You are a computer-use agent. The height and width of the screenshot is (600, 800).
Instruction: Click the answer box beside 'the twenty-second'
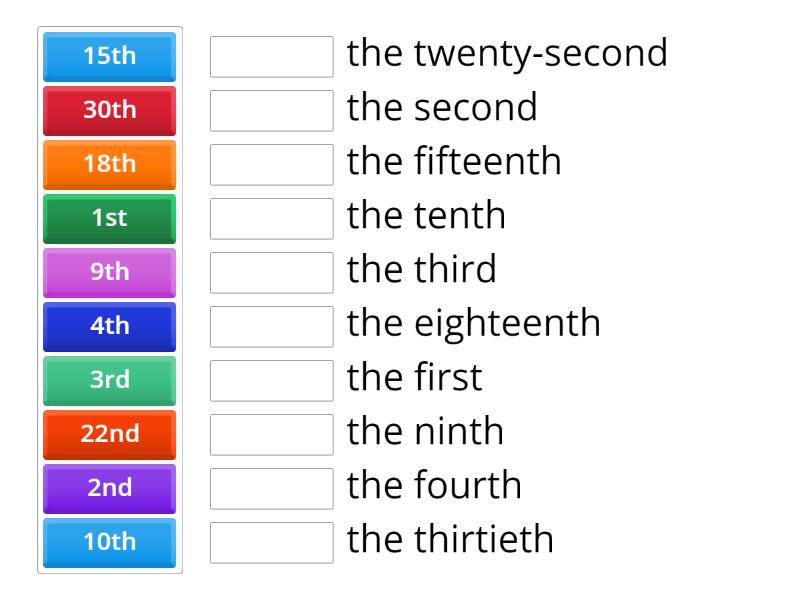tap(271, 57)
